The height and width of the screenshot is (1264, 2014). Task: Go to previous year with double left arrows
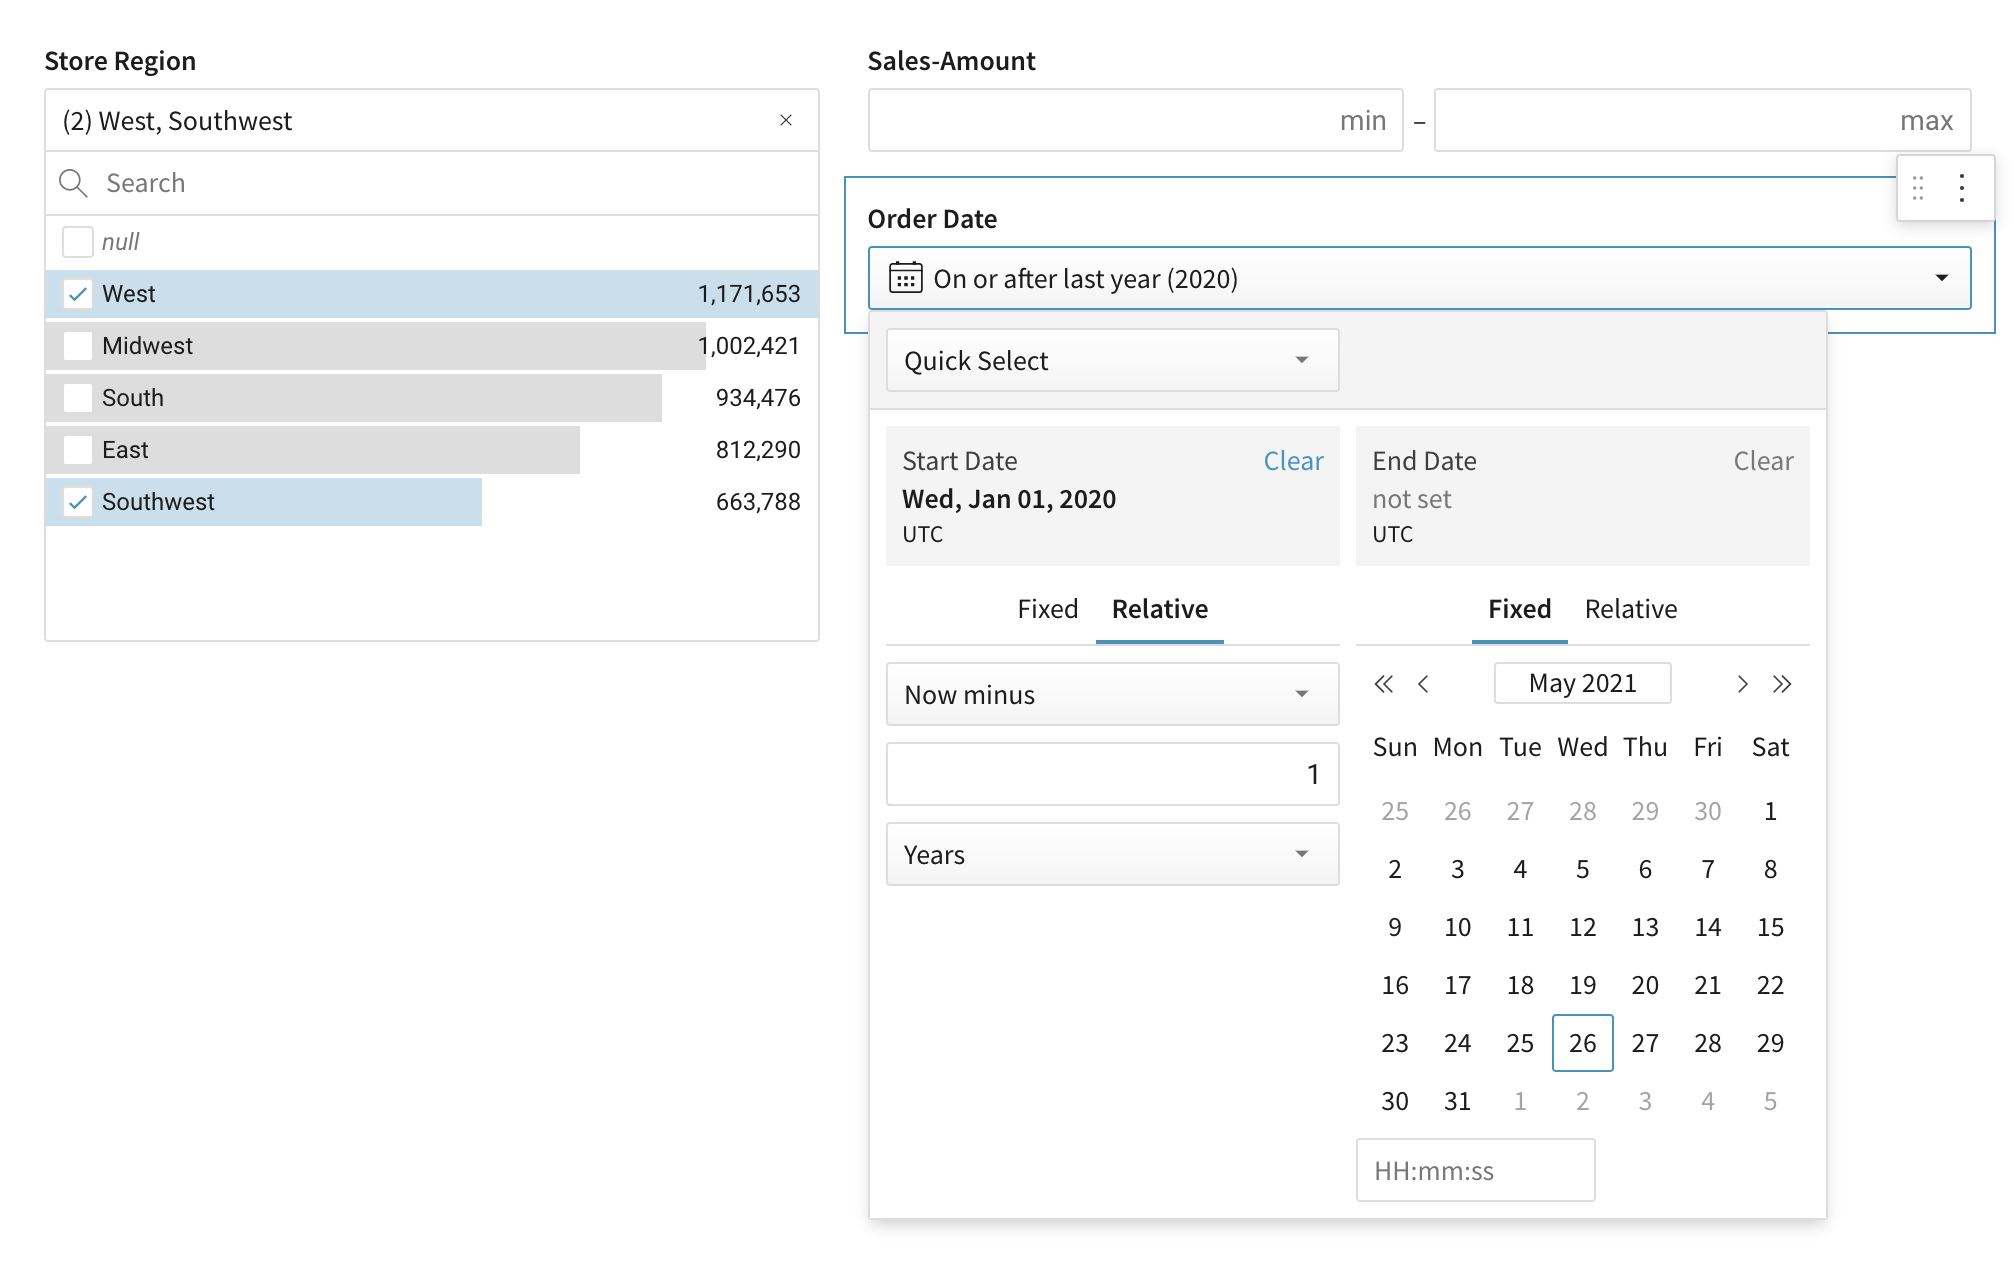[x=1384, y=684]
